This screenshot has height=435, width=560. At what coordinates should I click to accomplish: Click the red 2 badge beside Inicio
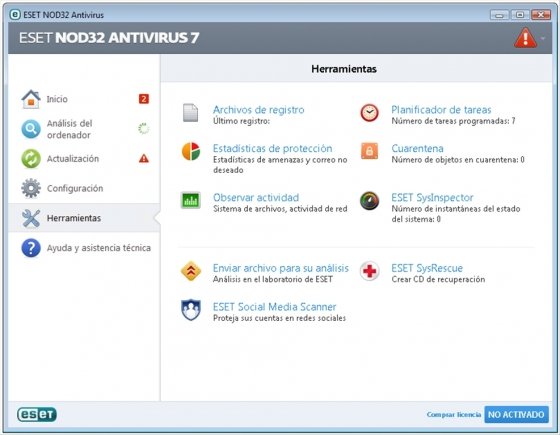[144, 99]
